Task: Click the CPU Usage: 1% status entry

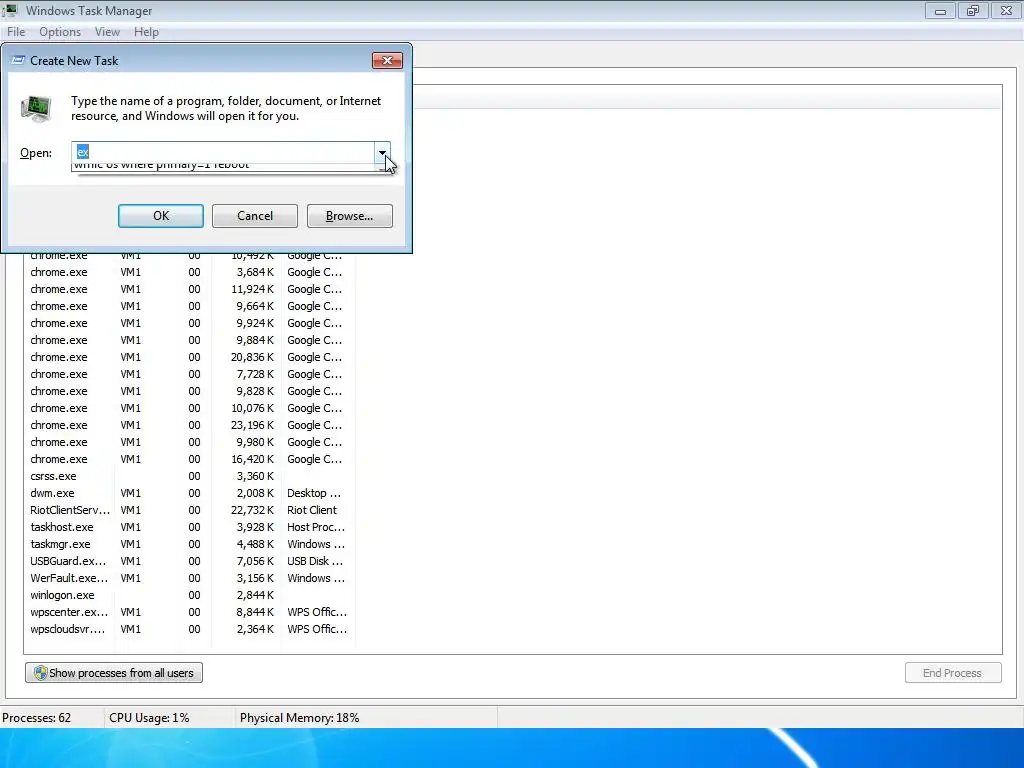Action: pyautogui.click(x=149, y=718)
